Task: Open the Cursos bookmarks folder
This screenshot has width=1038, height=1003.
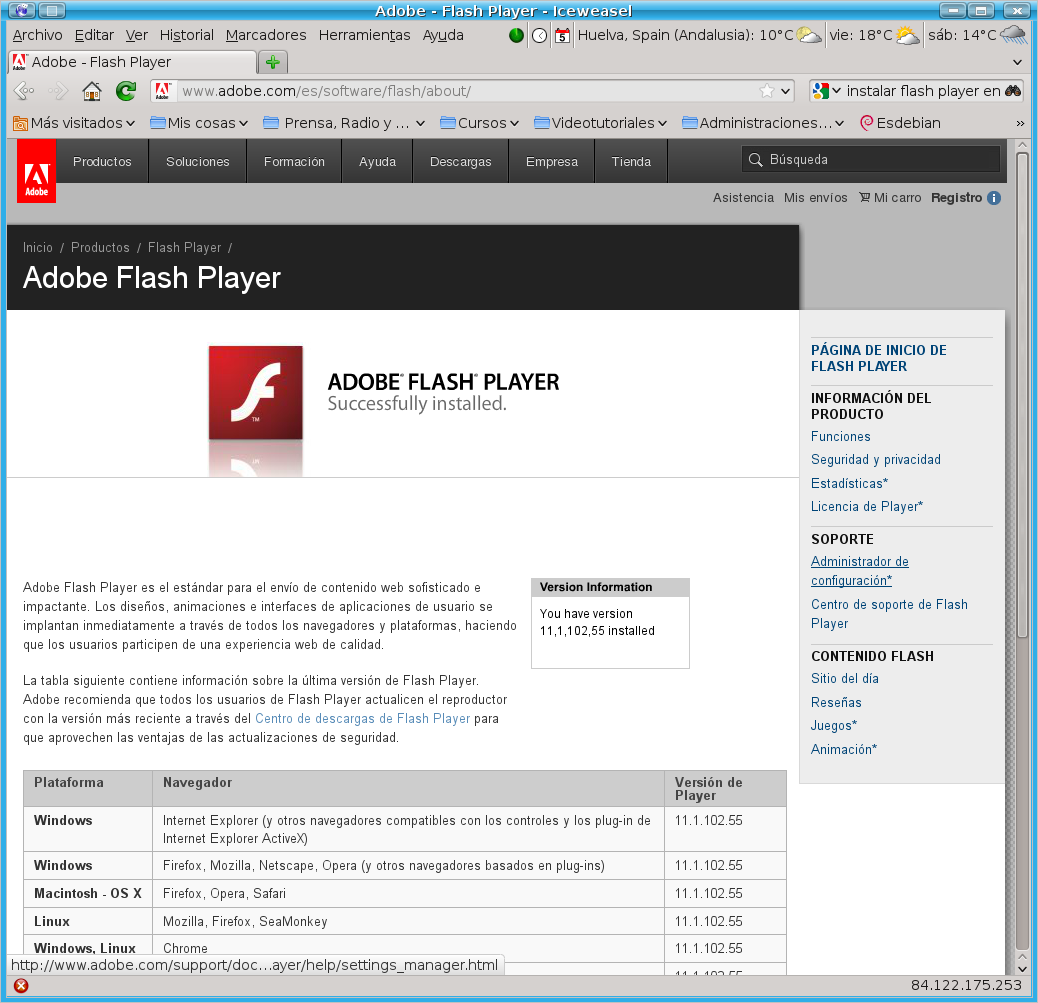Action: pyautogui.click(x=479, y=123)
